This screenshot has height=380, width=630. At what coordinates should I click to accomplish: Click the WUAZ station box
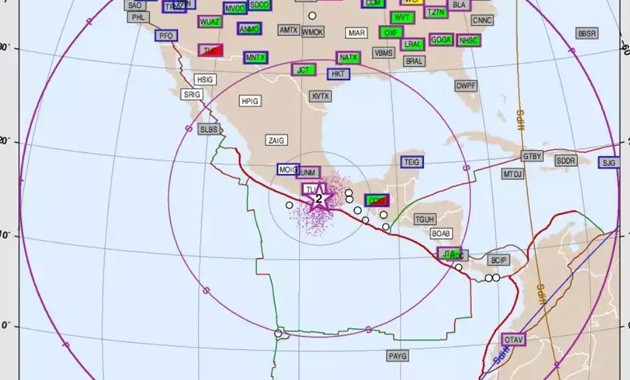click(210, 22)
